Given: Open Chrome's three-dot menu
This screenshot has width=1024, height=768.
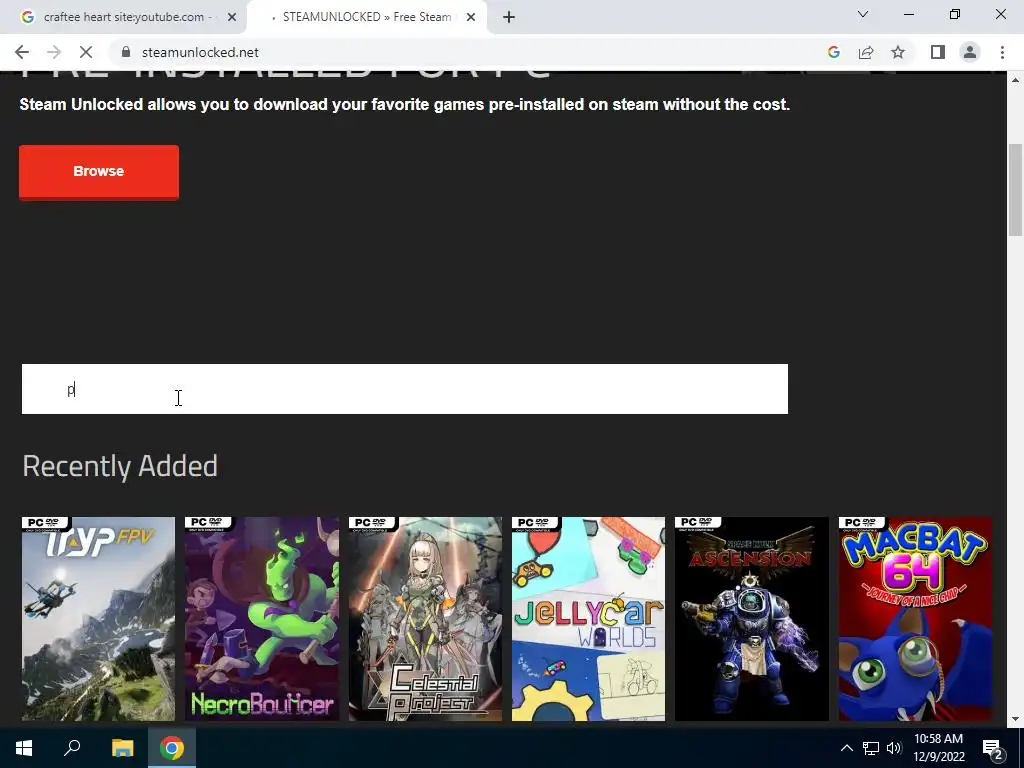Looking at the screenshot, I should [1002, 52].
